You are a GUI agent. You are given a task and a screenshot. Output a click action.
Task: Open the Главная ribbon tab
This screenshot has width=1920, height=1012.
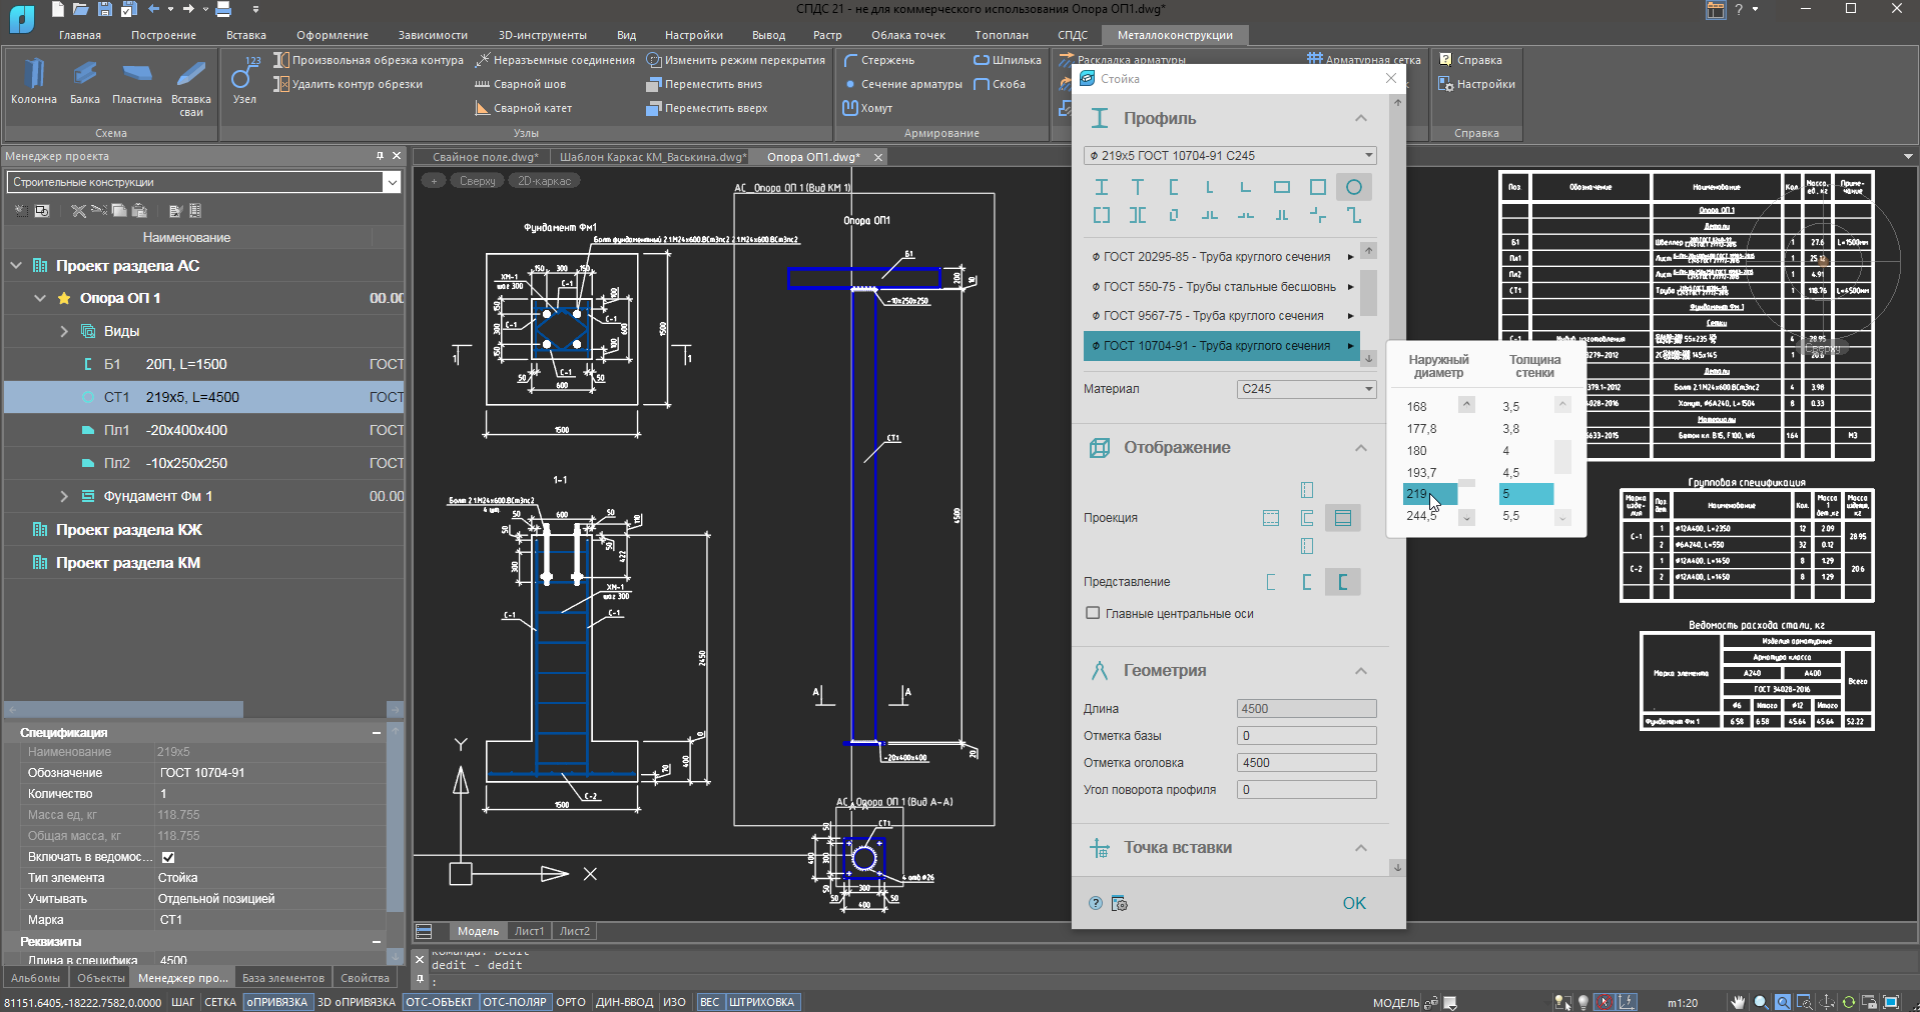pos(80,35)
